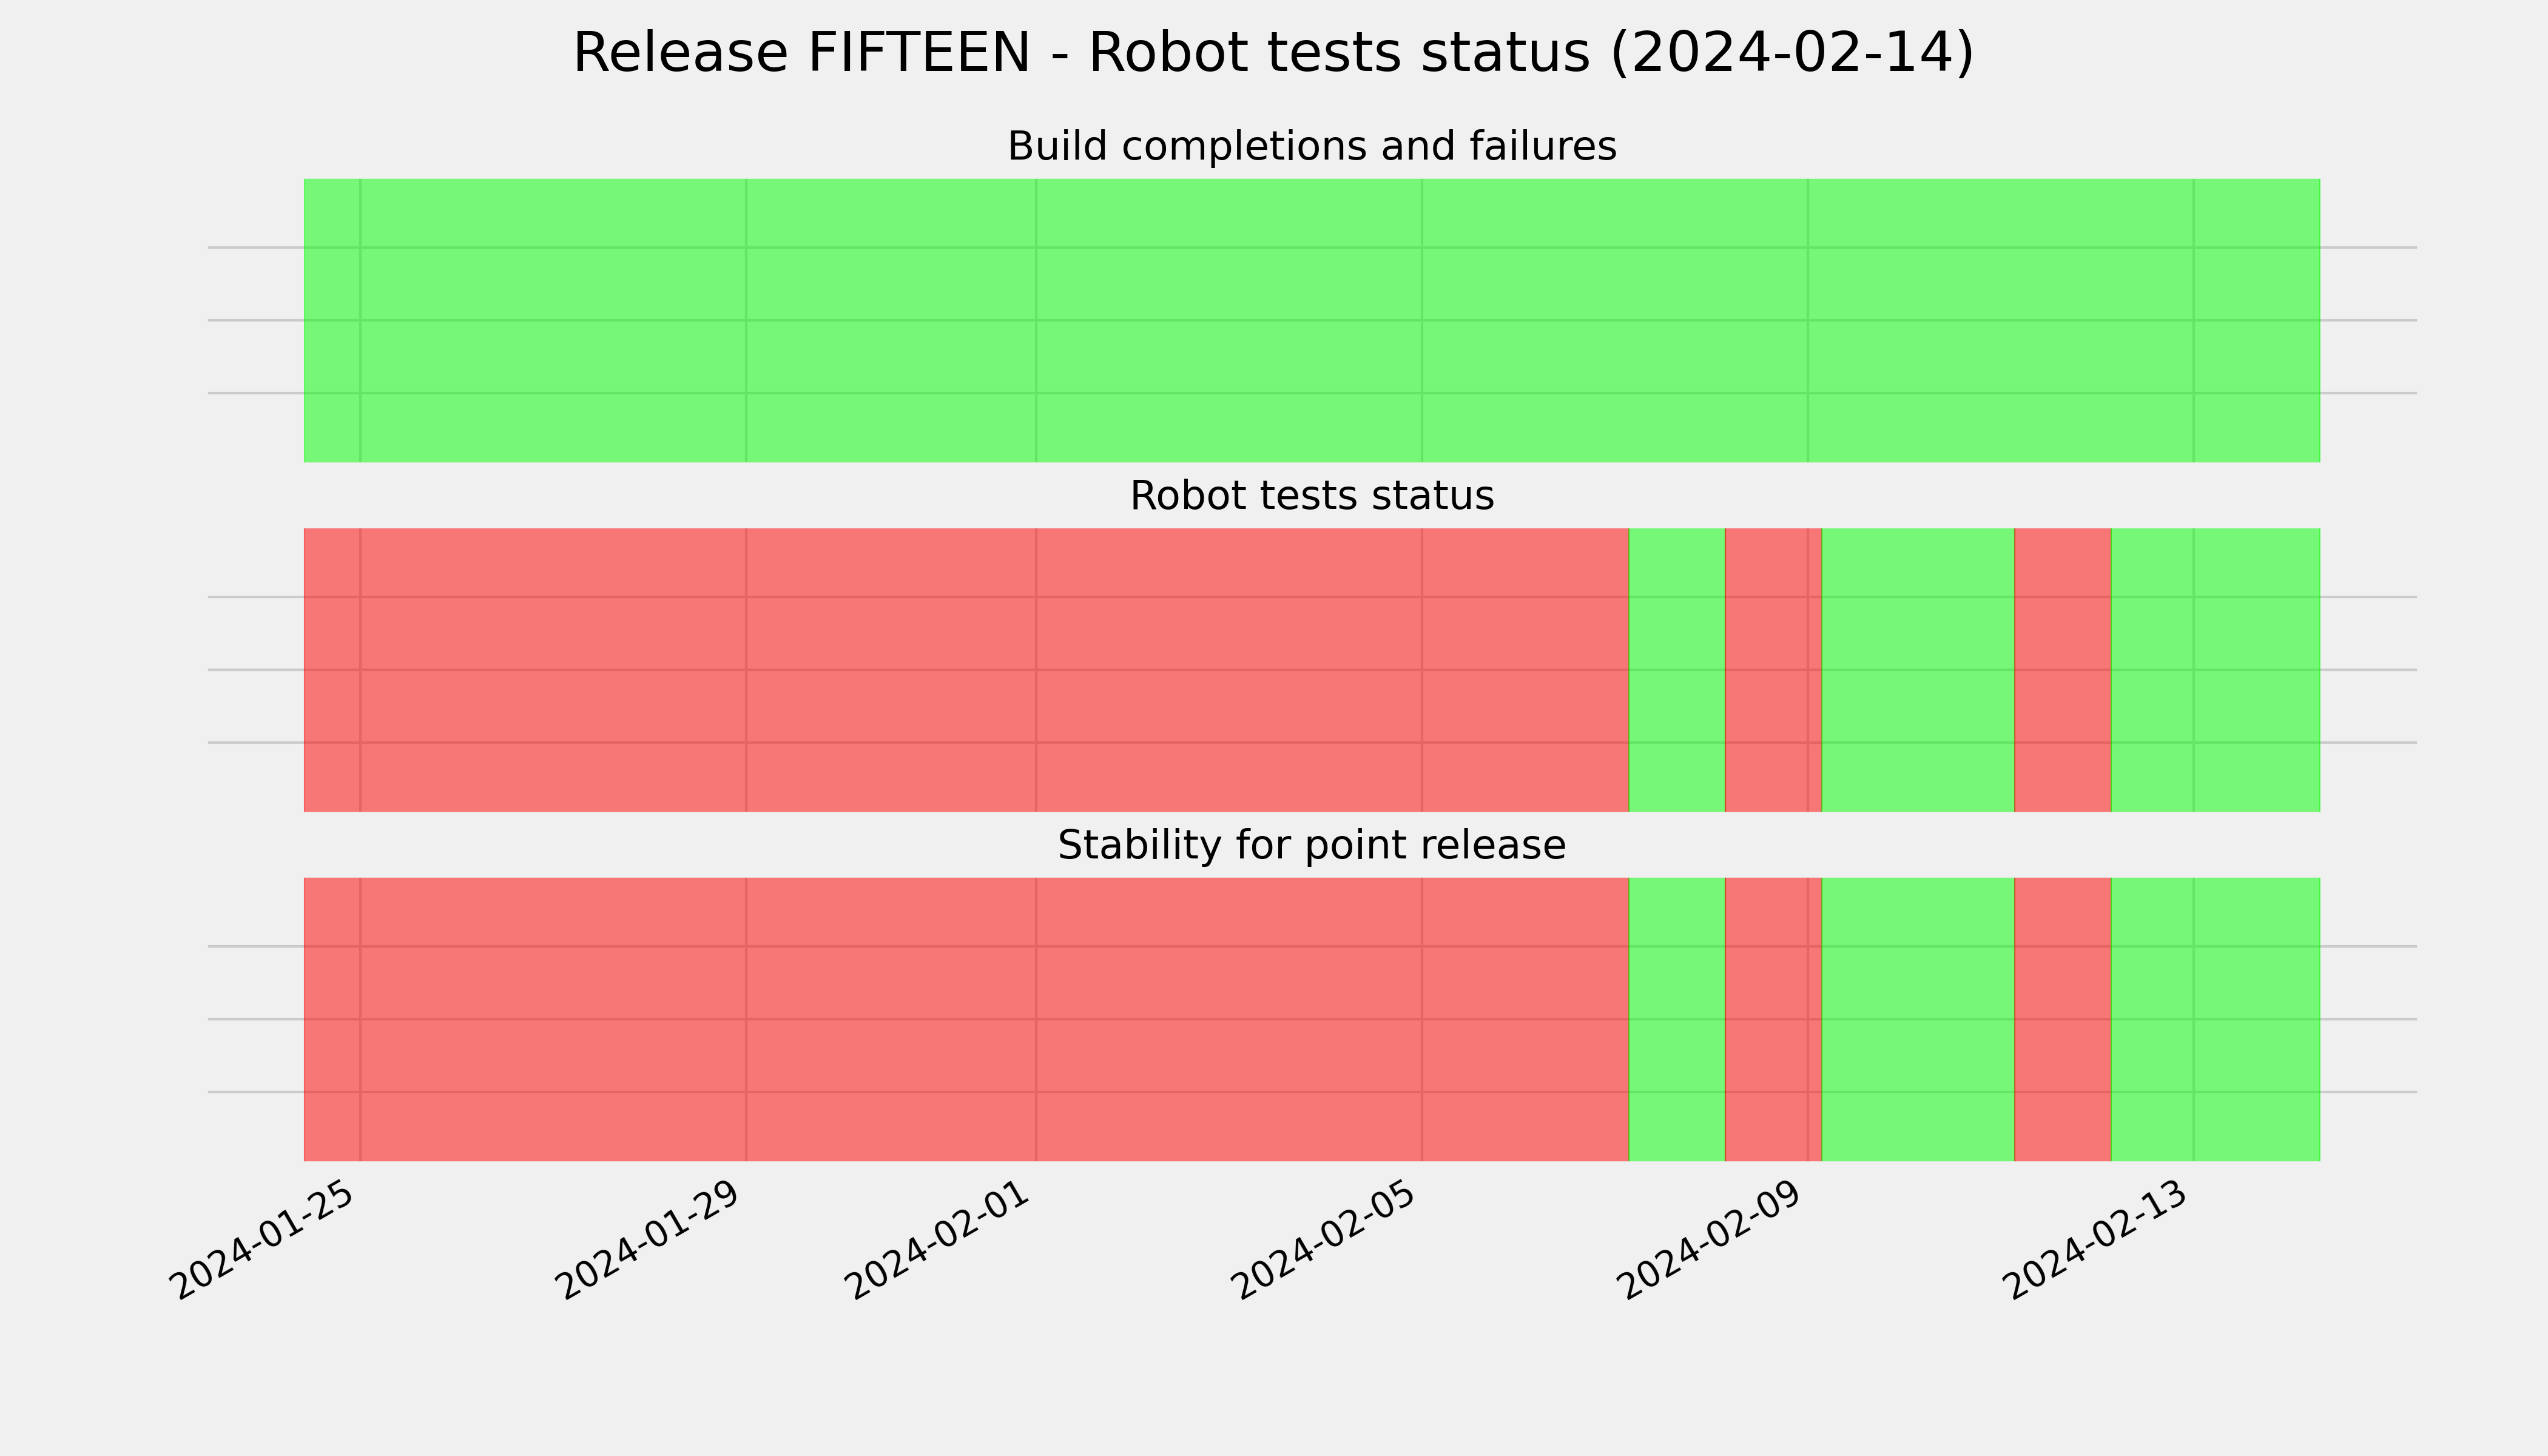The height and width of the screenshot is (1456, 2548).
Task: Click the large red region in Stability chart
Action: click(966, 1020)
